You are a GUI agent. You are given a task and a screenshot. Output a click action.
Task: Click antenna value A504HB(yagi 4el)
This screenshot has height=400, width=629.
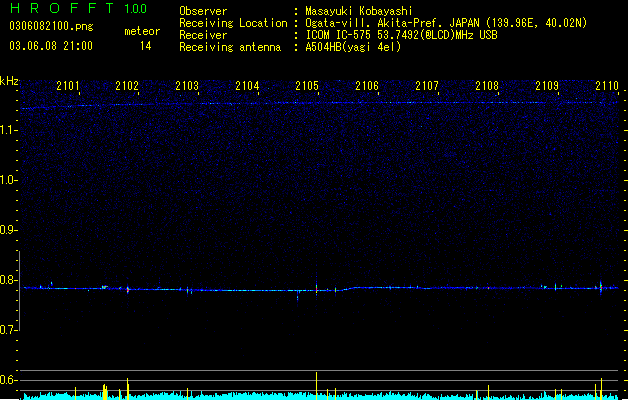point(353,47)
